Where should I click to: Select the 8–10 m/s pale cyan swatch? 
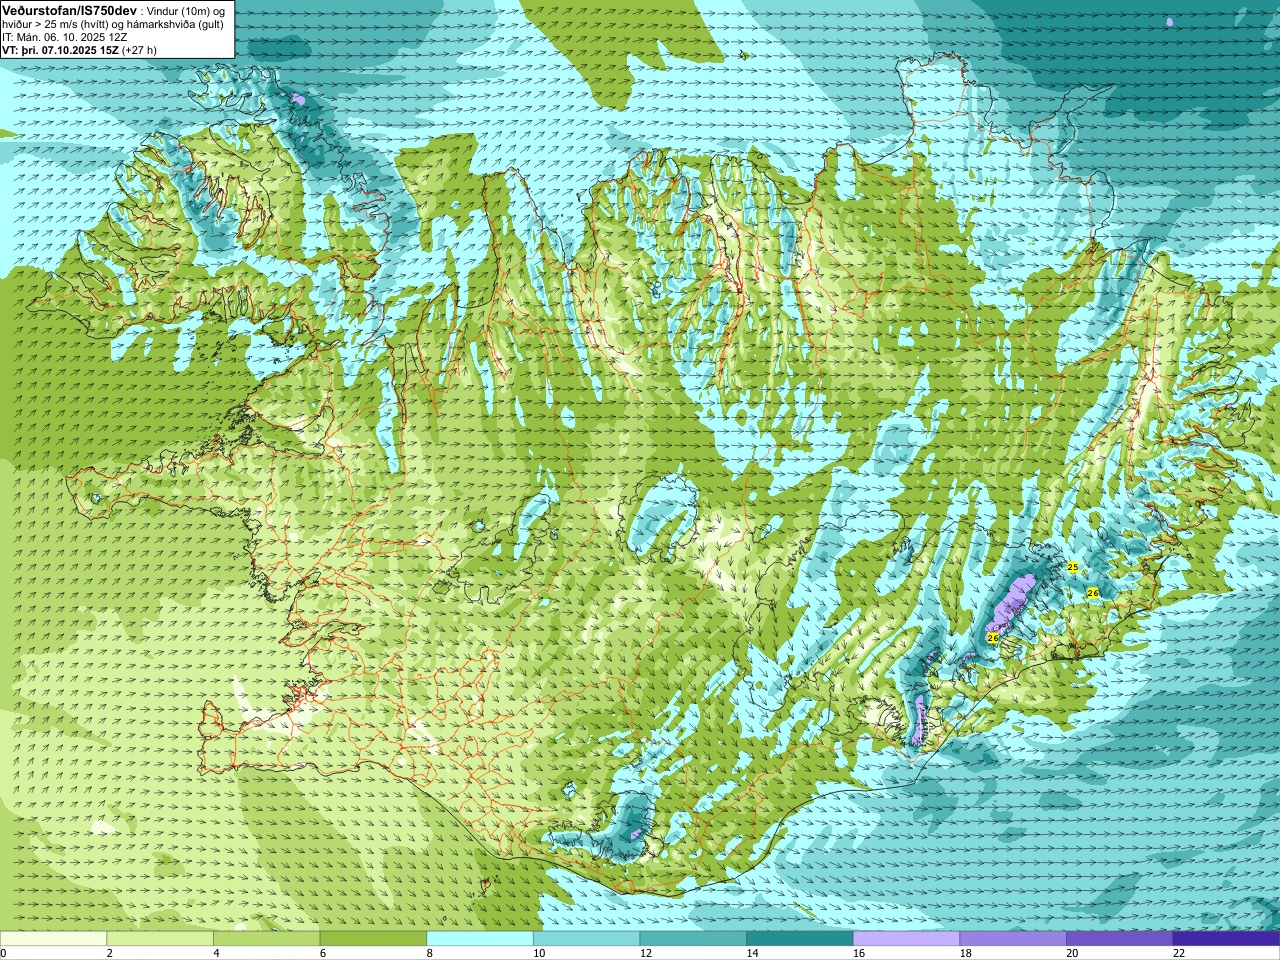pyautogui.click(x=480, y=939)
